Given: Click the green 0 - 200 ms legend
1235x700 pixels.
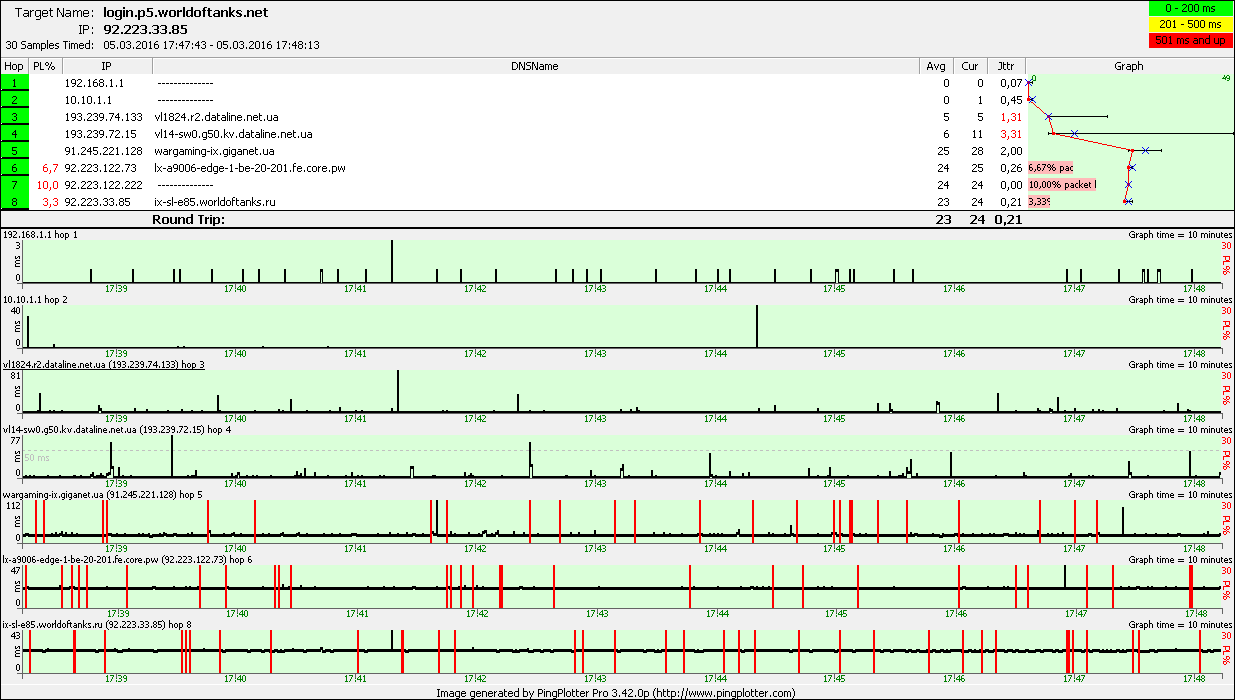Looking at the screenshot, I should click(1192, 8).
